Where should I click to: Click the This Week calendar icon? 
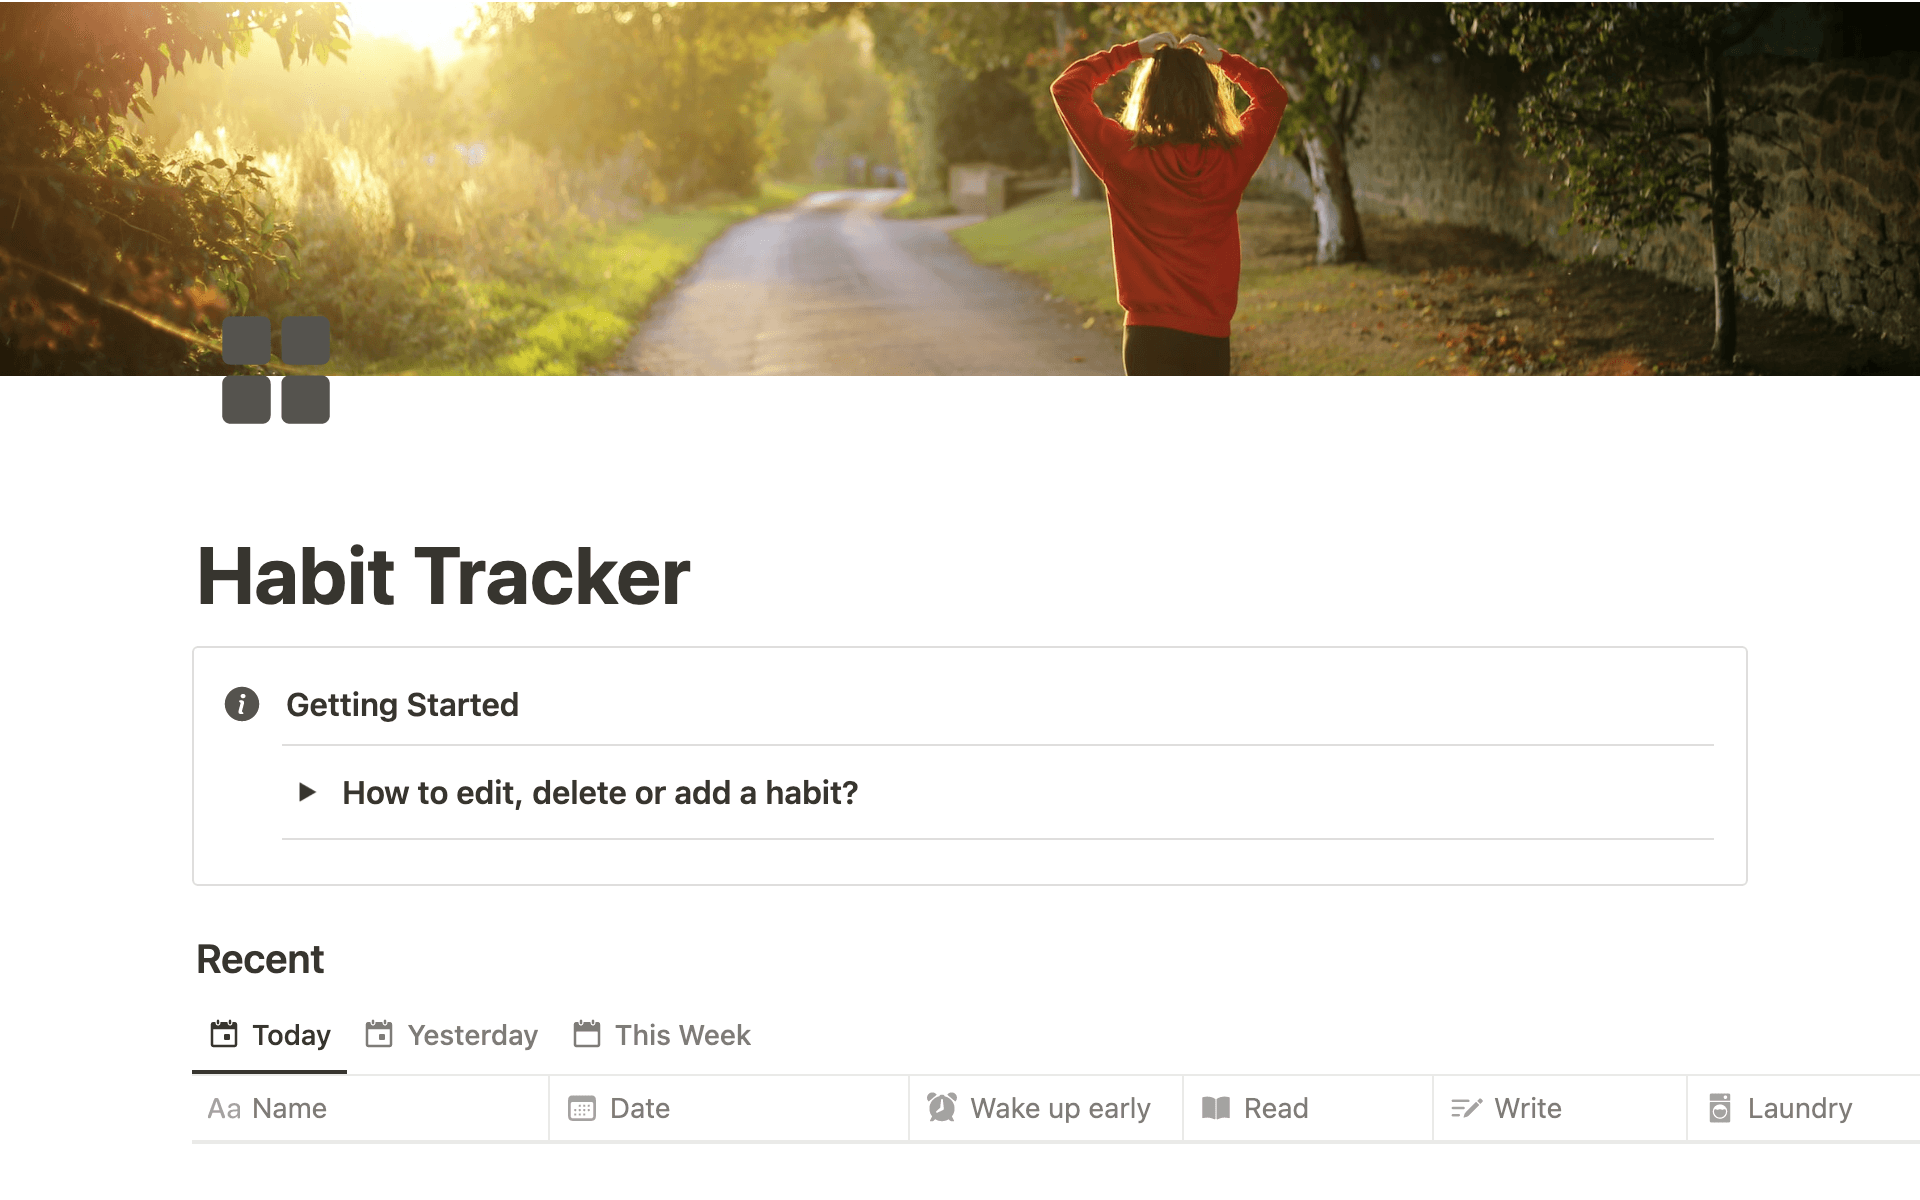point(587,1034)
